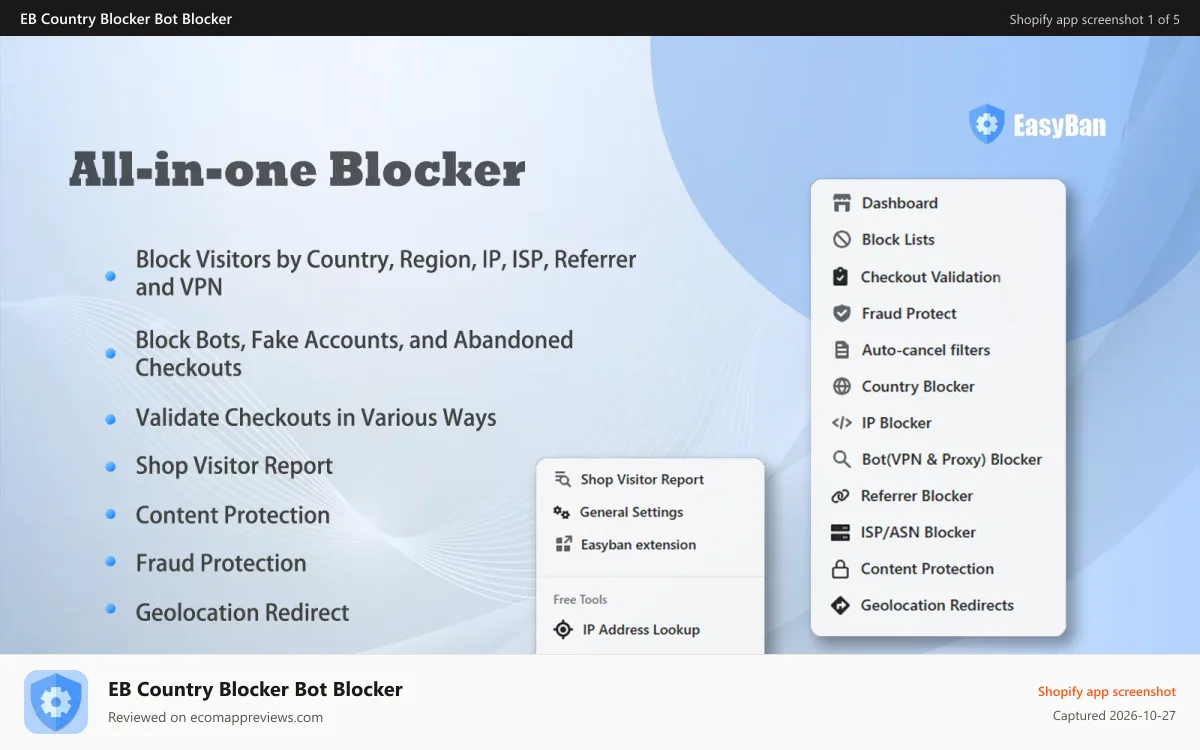Open Referrer Blocker menu label

point(917,496)
